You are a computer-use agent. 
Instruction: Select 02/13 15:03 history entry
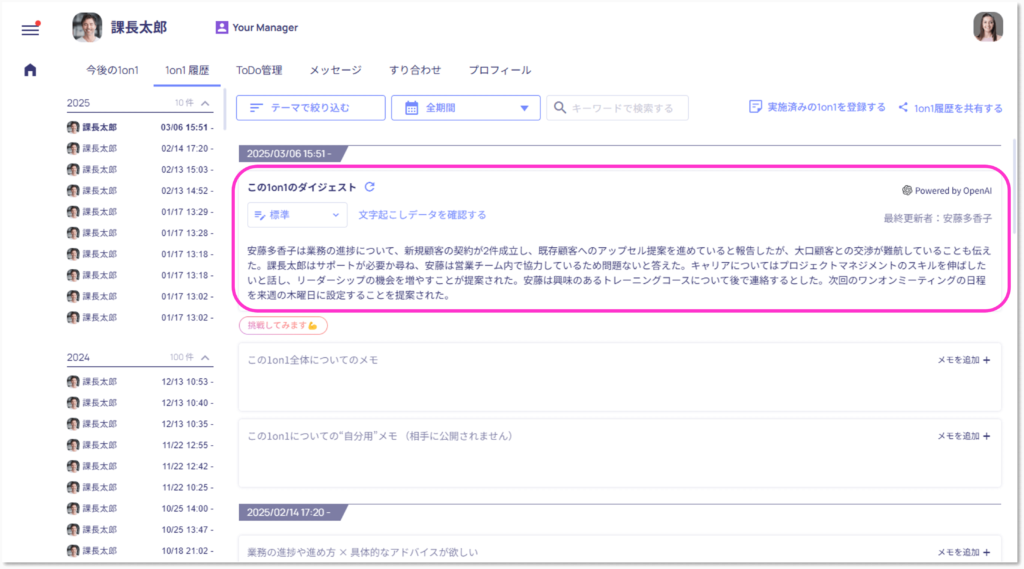pyautogui.click(x=140, y=169)
